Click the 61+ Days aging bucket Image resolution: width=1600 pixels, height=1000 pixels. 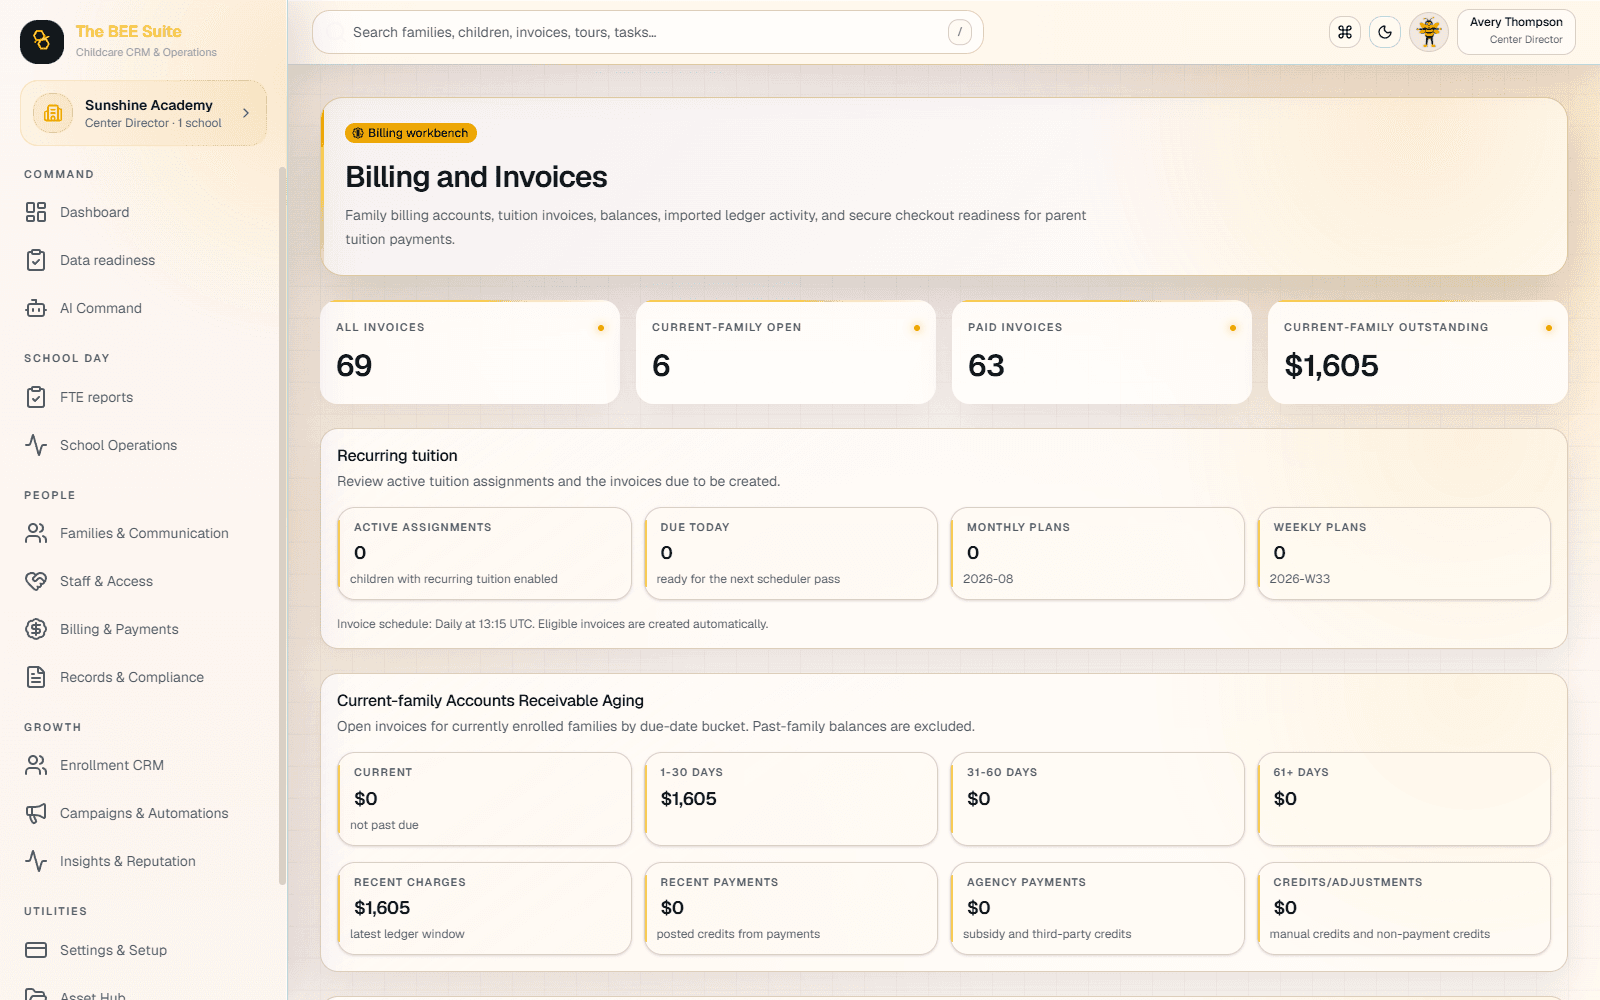1404,799
